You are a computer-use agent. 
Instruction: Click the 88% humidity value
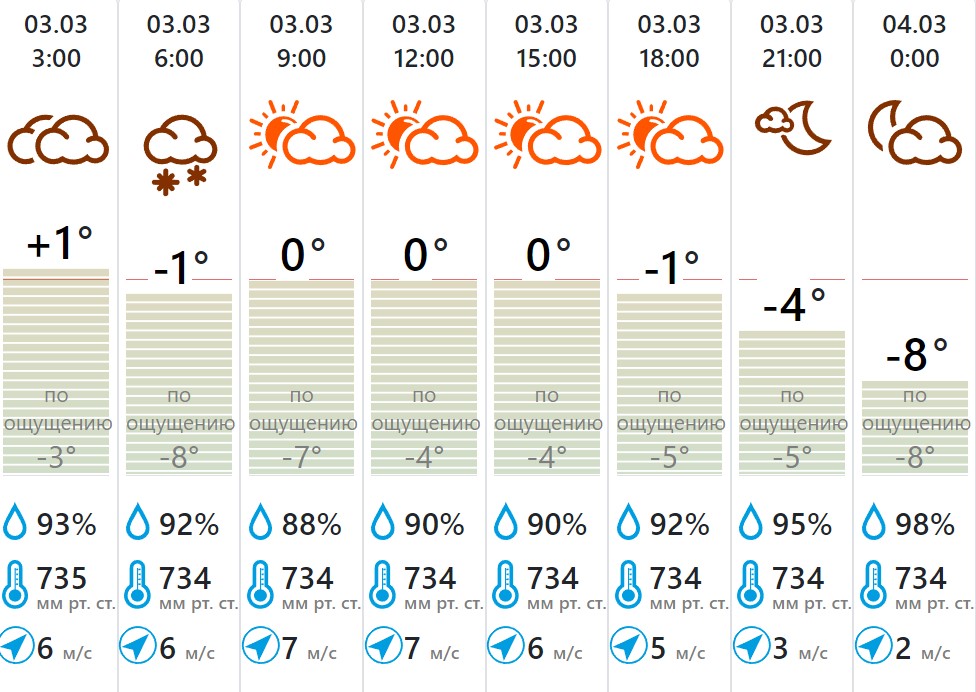coord(310,524)
